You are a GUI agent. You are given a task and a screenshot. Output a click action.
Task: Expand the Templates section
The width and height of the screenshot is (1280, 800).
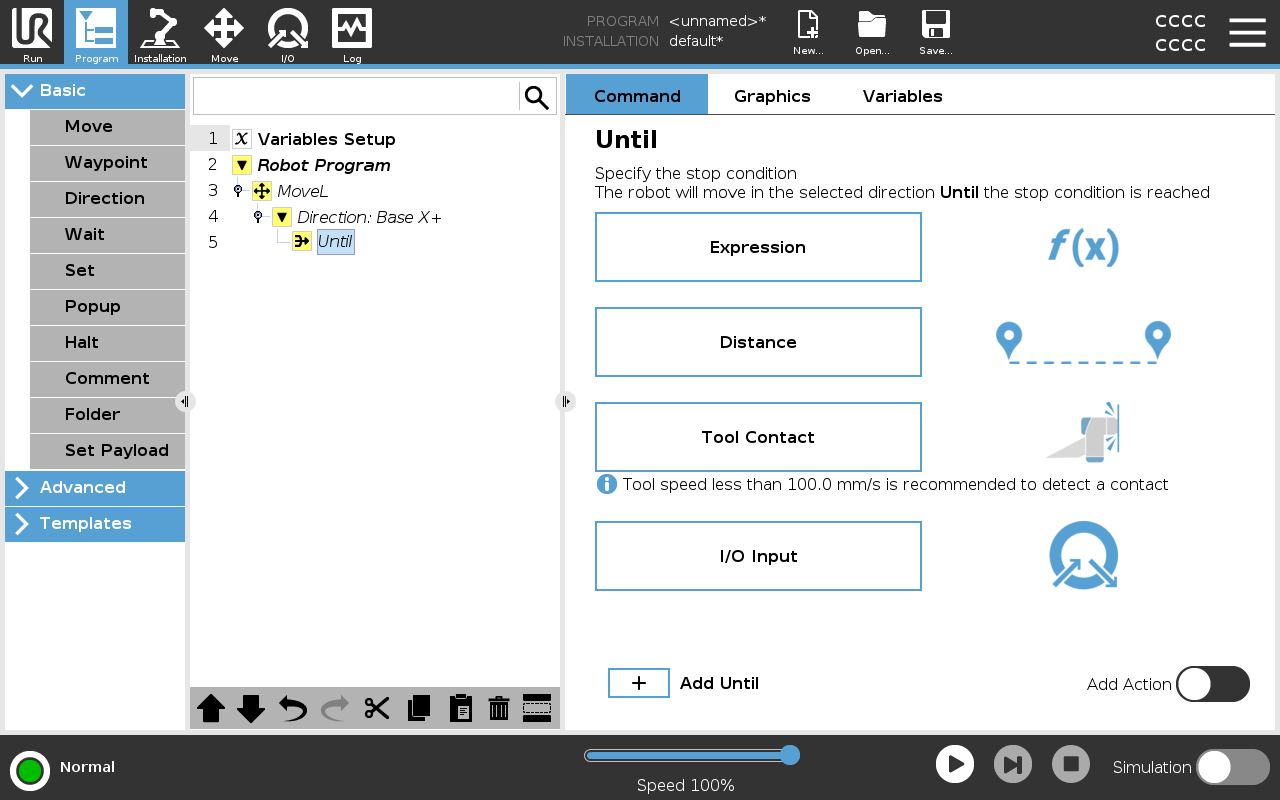click(x=95, y=523)
